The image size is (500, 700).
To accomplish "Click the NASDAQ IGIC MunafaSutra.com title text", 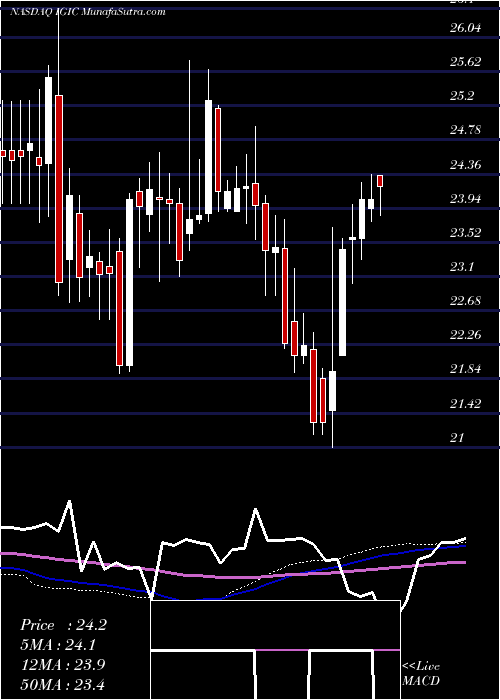I will coord(88,12).
